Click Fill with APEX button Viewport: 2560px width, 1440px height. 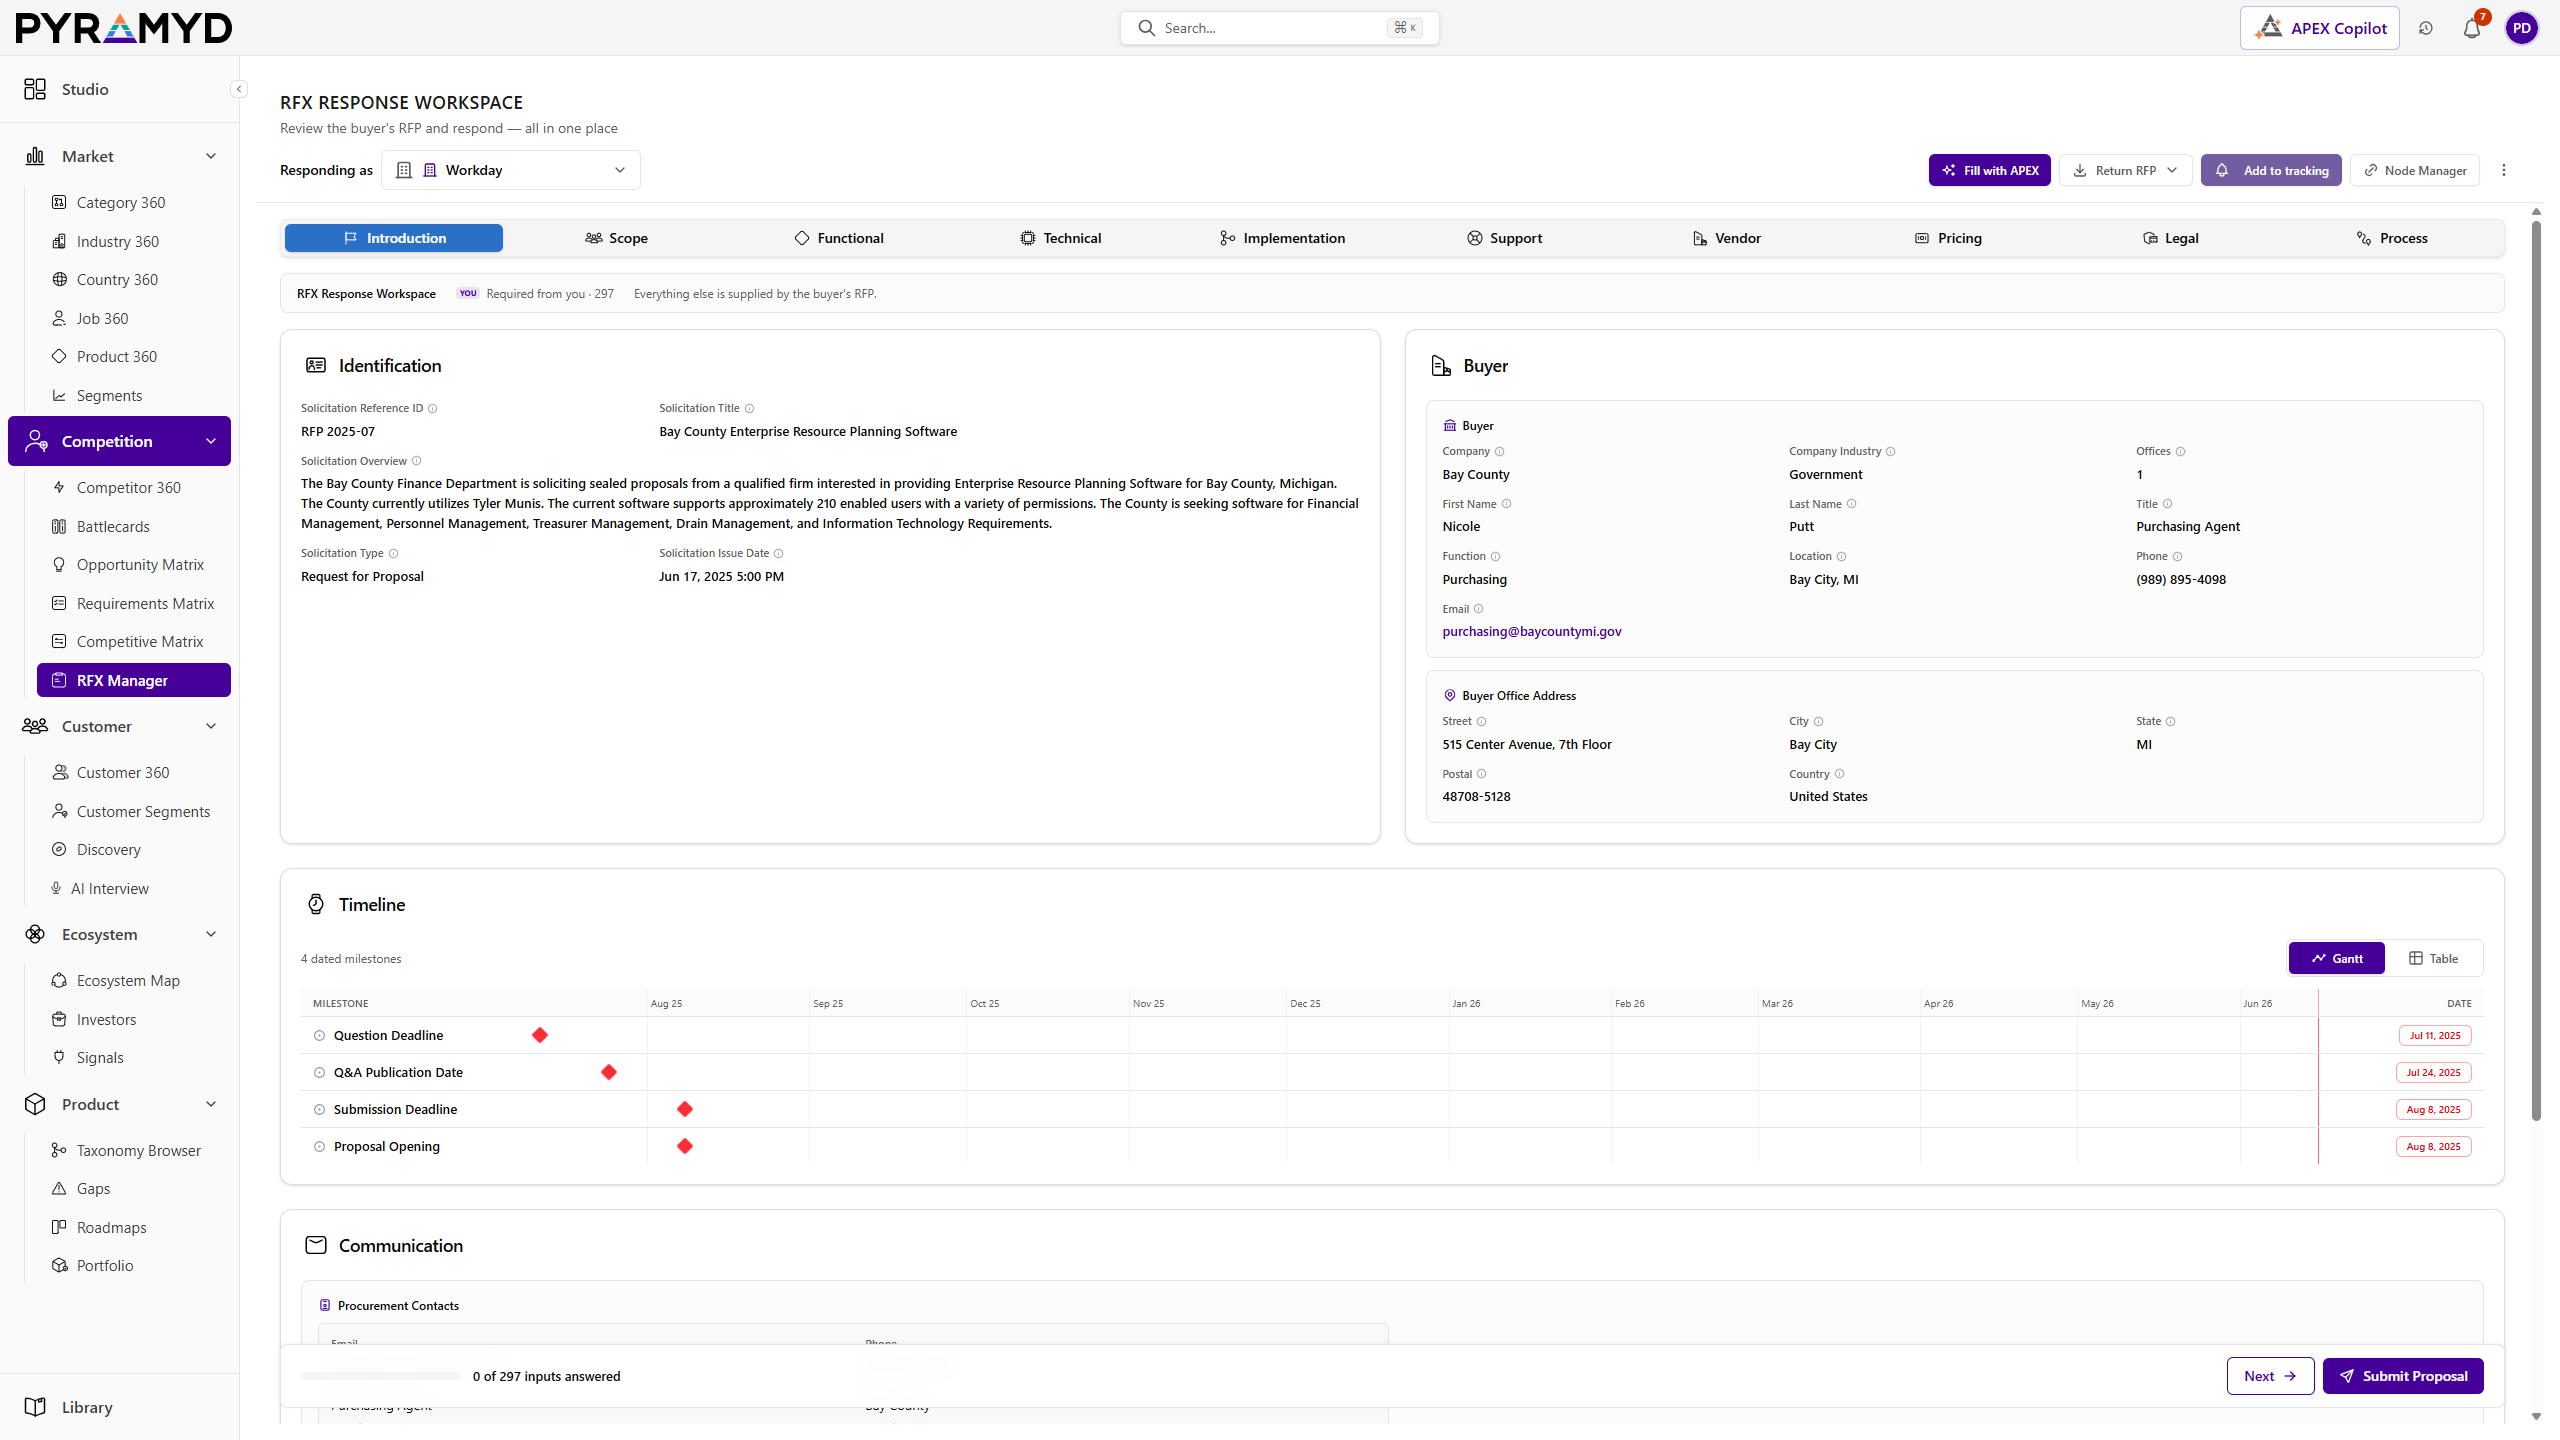pos(1989,170)
